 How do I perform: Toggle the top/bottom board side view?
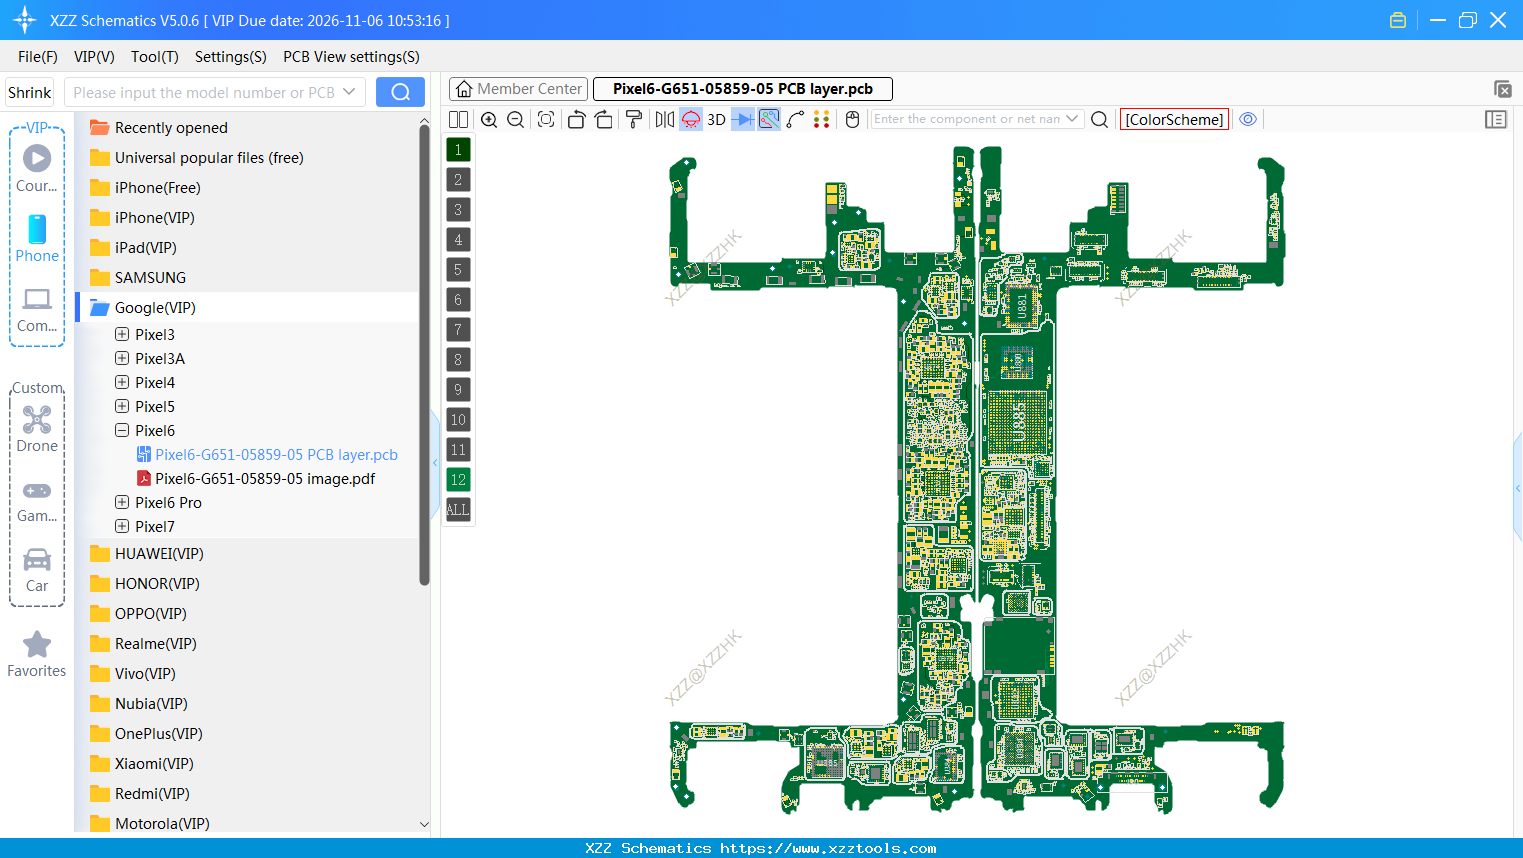(x=690, y=119)
